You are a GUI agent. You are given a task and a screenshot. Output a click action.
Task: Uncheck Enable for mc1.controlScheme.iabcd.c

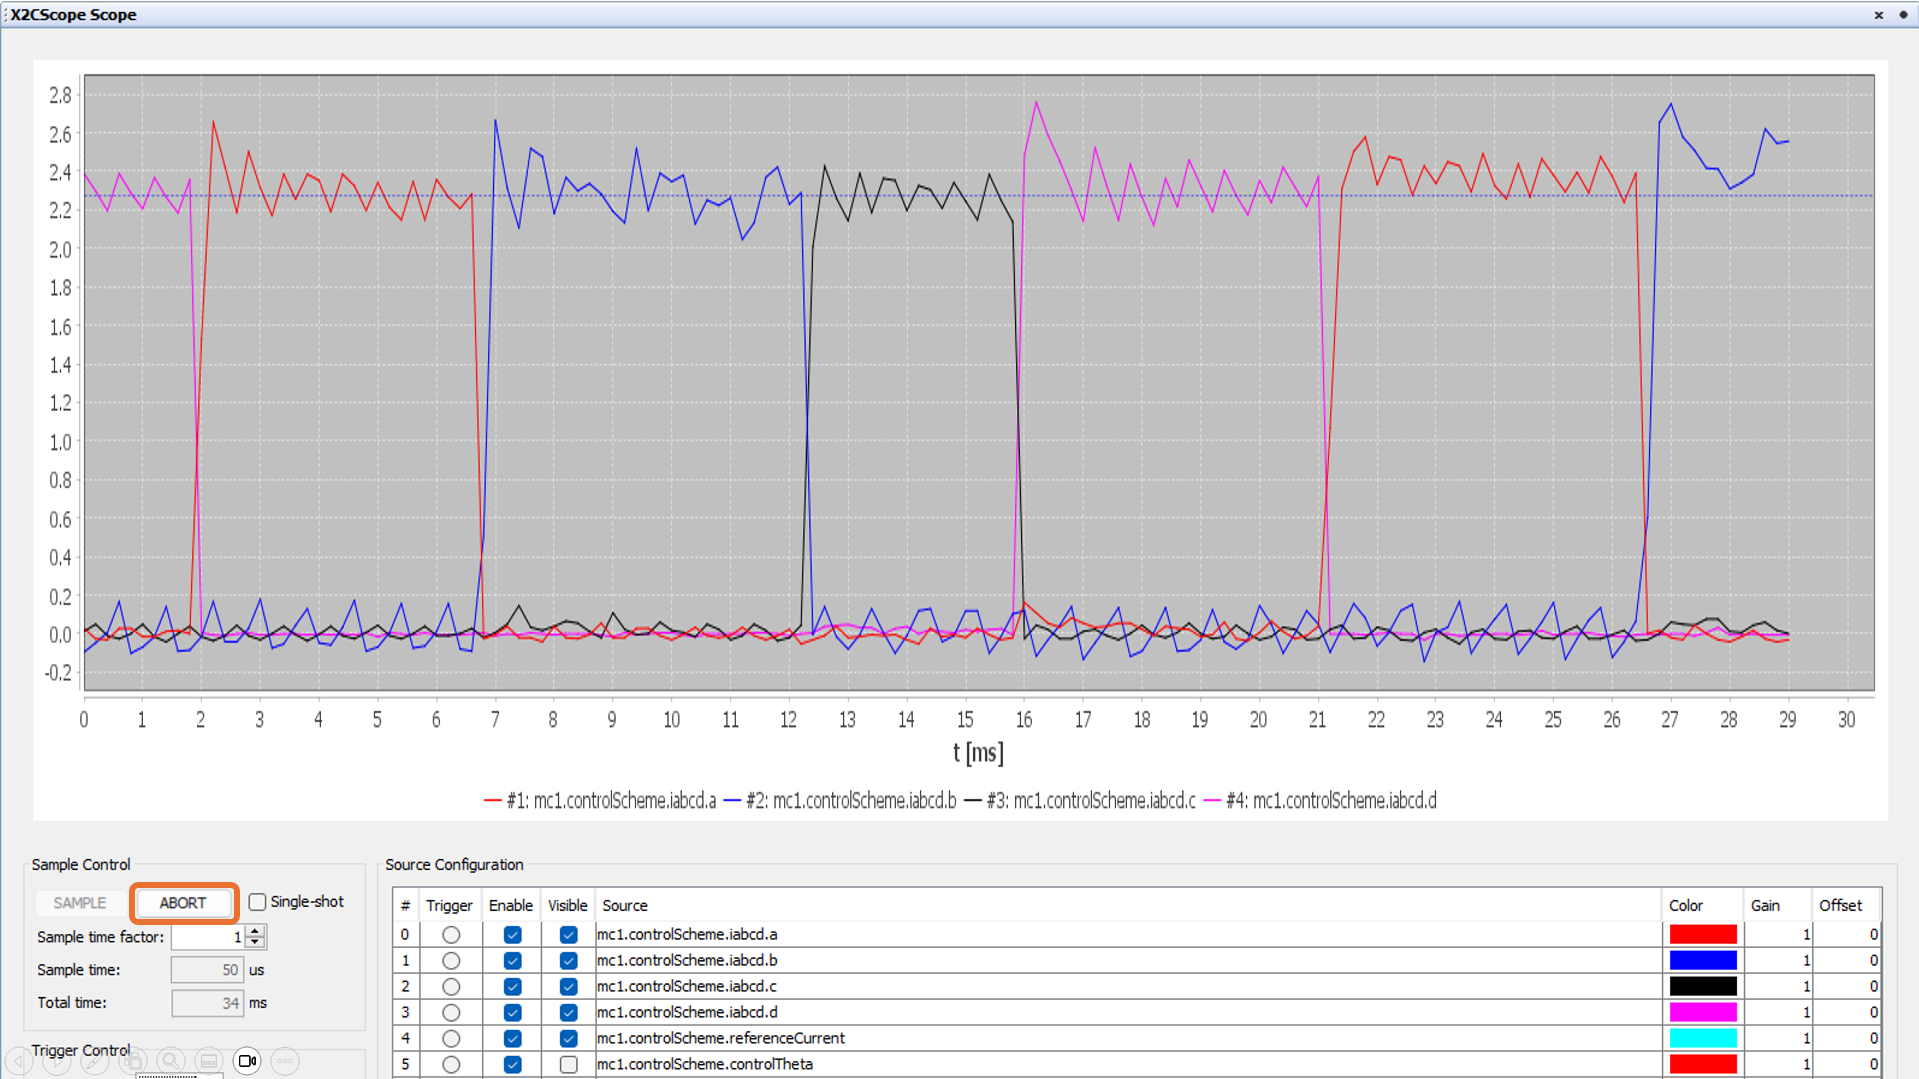512,987
